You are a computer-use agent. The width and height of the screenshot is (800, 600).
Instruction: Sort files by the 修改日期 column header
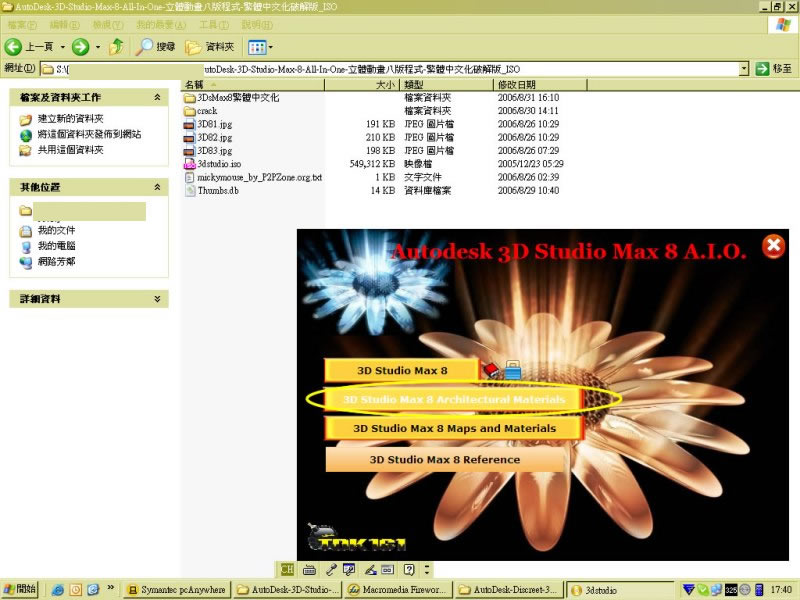540,85
